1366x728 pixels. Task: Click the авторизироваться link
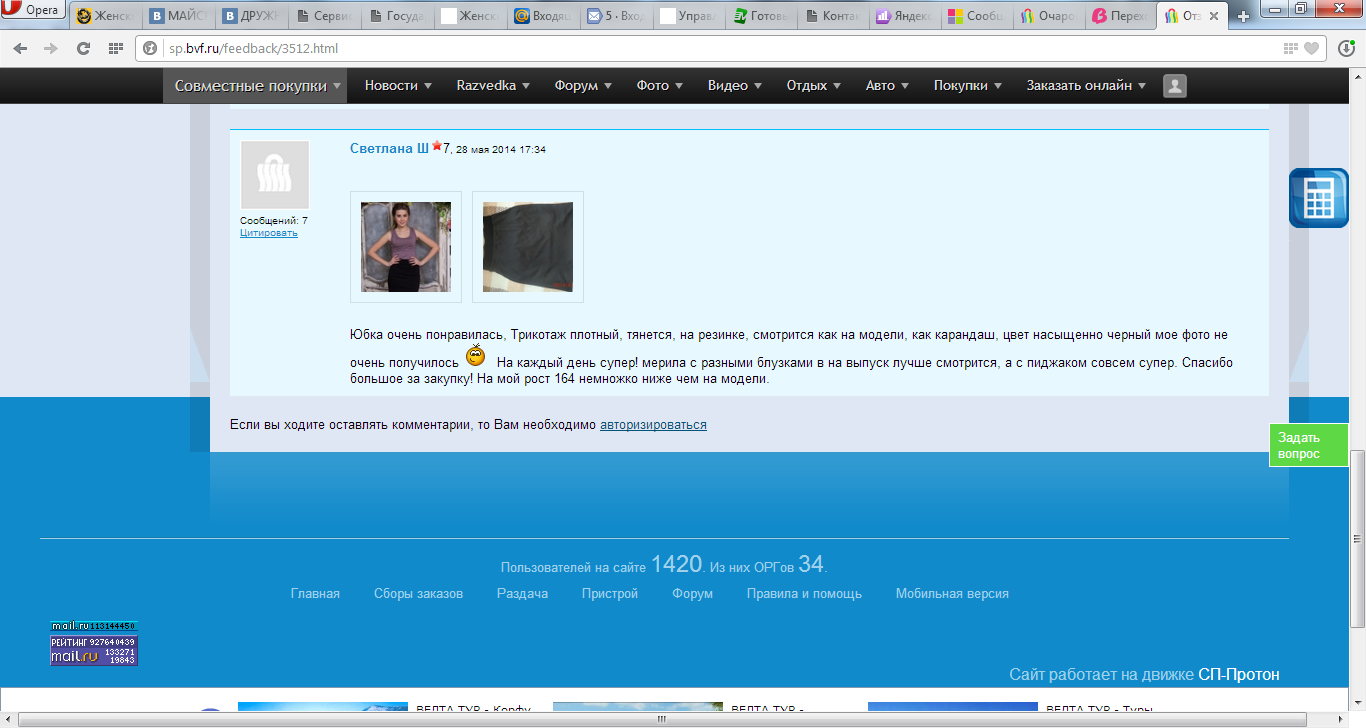tap(653, 425)
